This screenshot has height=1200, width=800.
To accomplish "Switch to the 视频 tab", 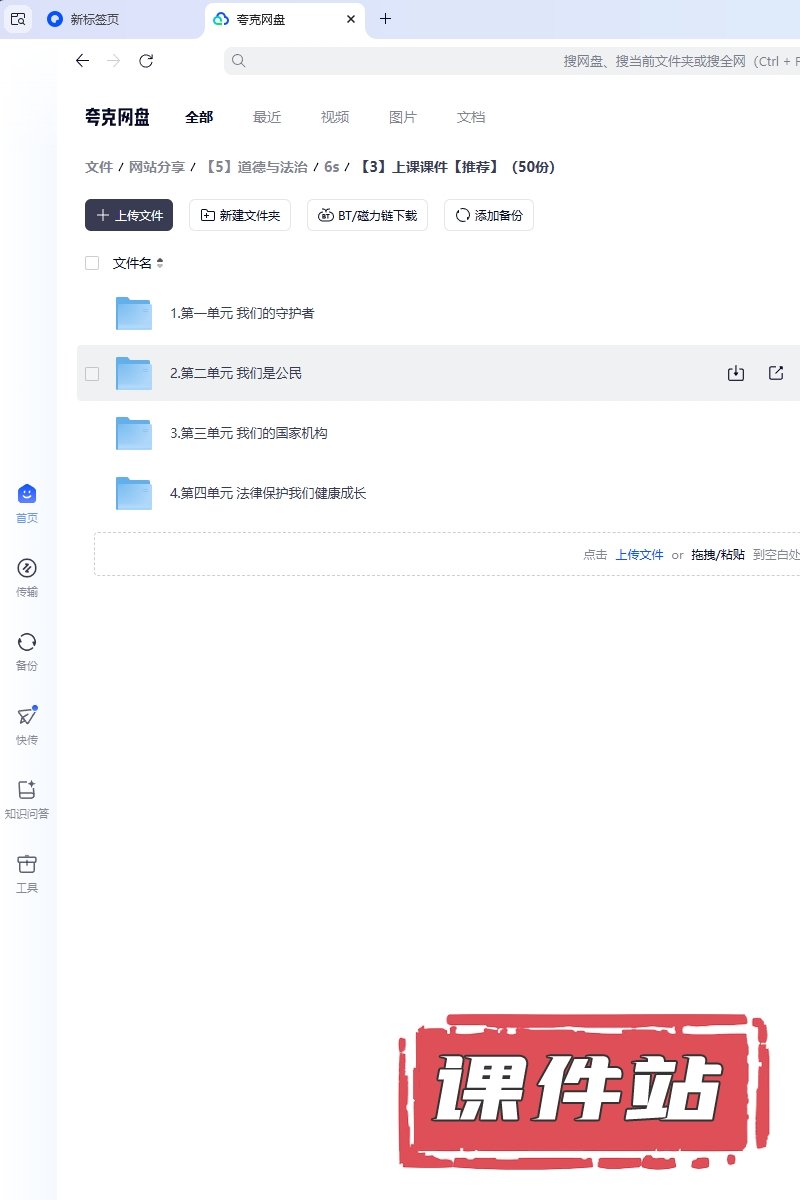I will (x=335, y=117).
